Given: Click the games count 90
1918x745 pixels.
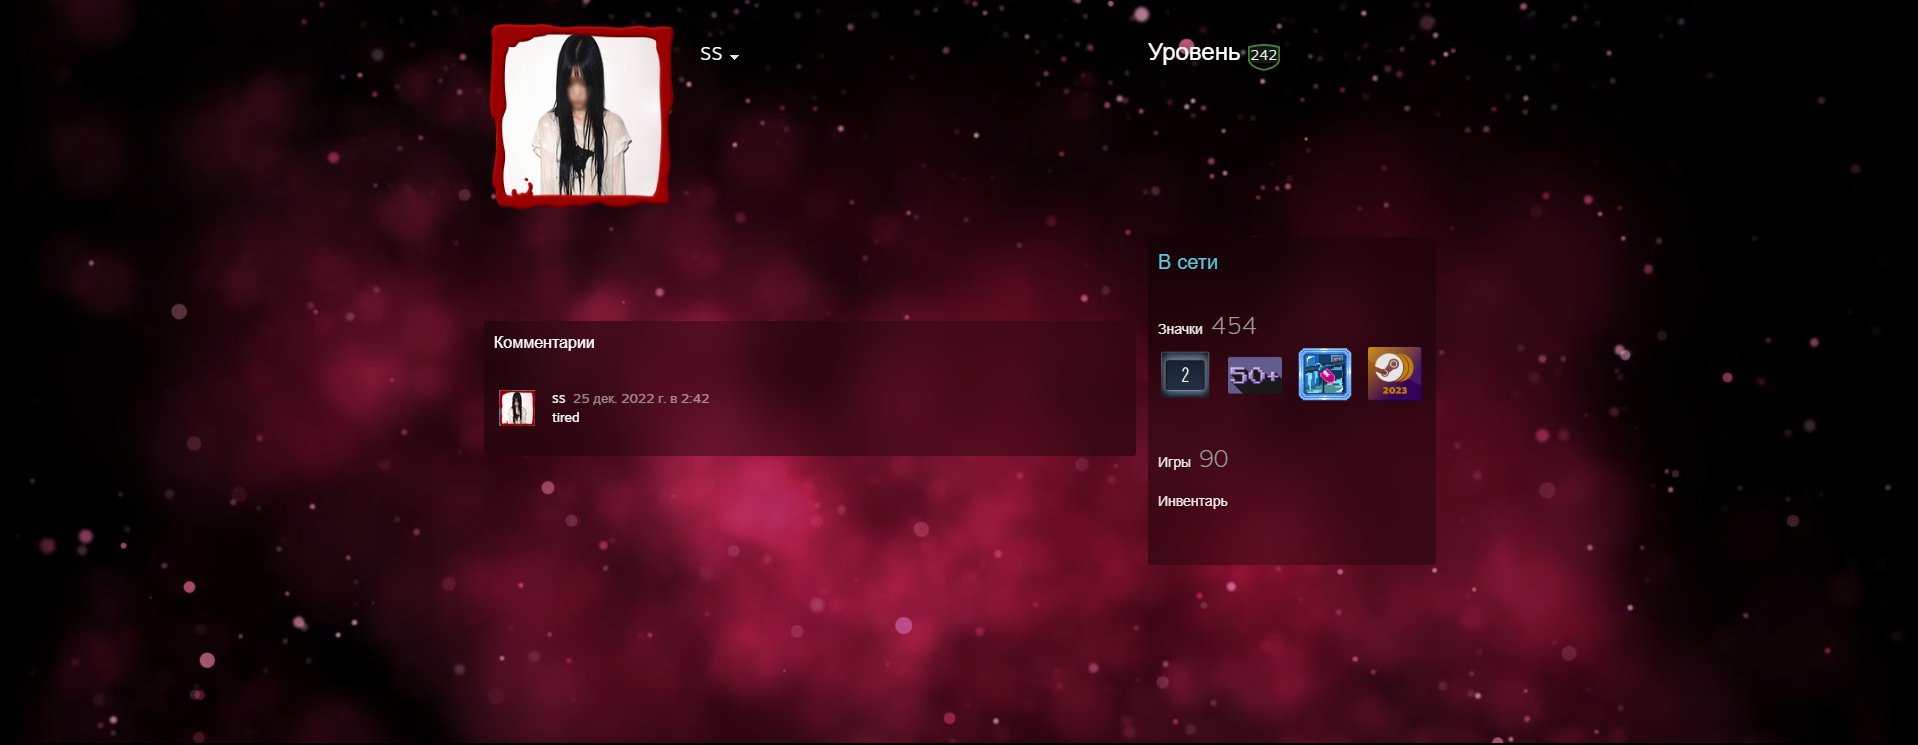Looking at the screenshot, I should click(1213, 459).
